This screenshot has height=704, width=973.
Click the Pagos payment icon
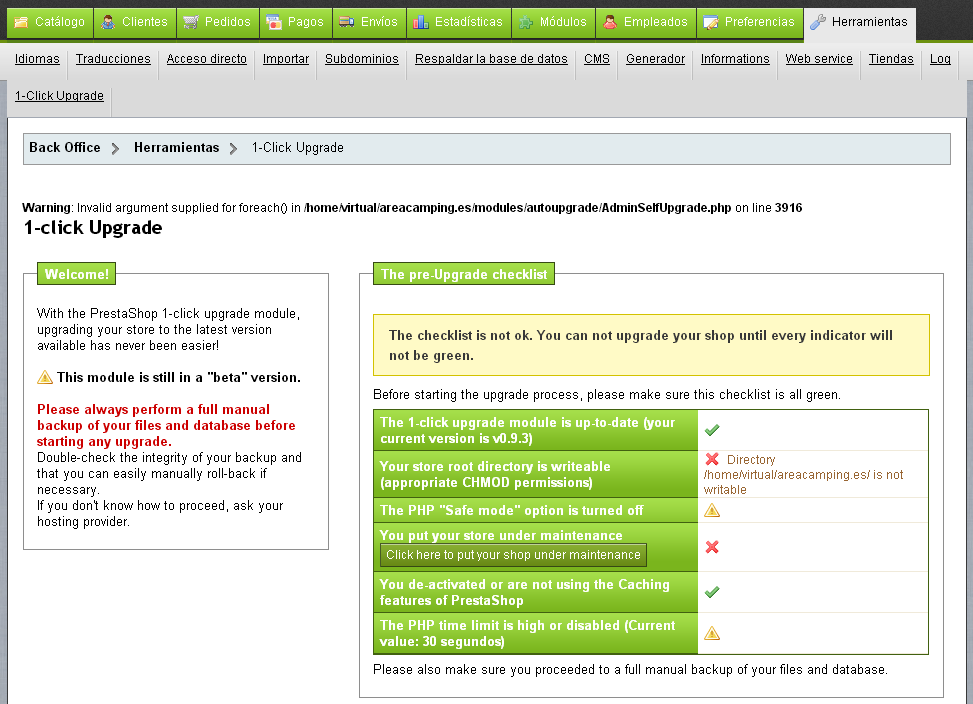click(274, 22)
